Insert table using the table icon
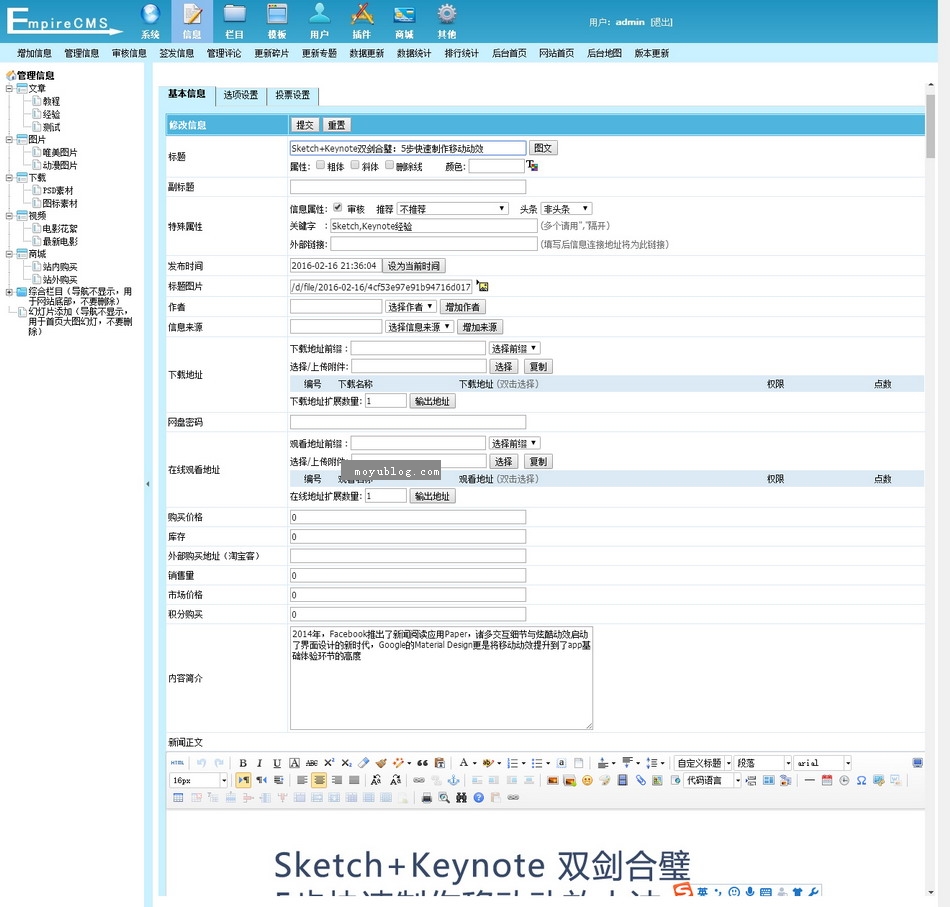 pos(178,797)
